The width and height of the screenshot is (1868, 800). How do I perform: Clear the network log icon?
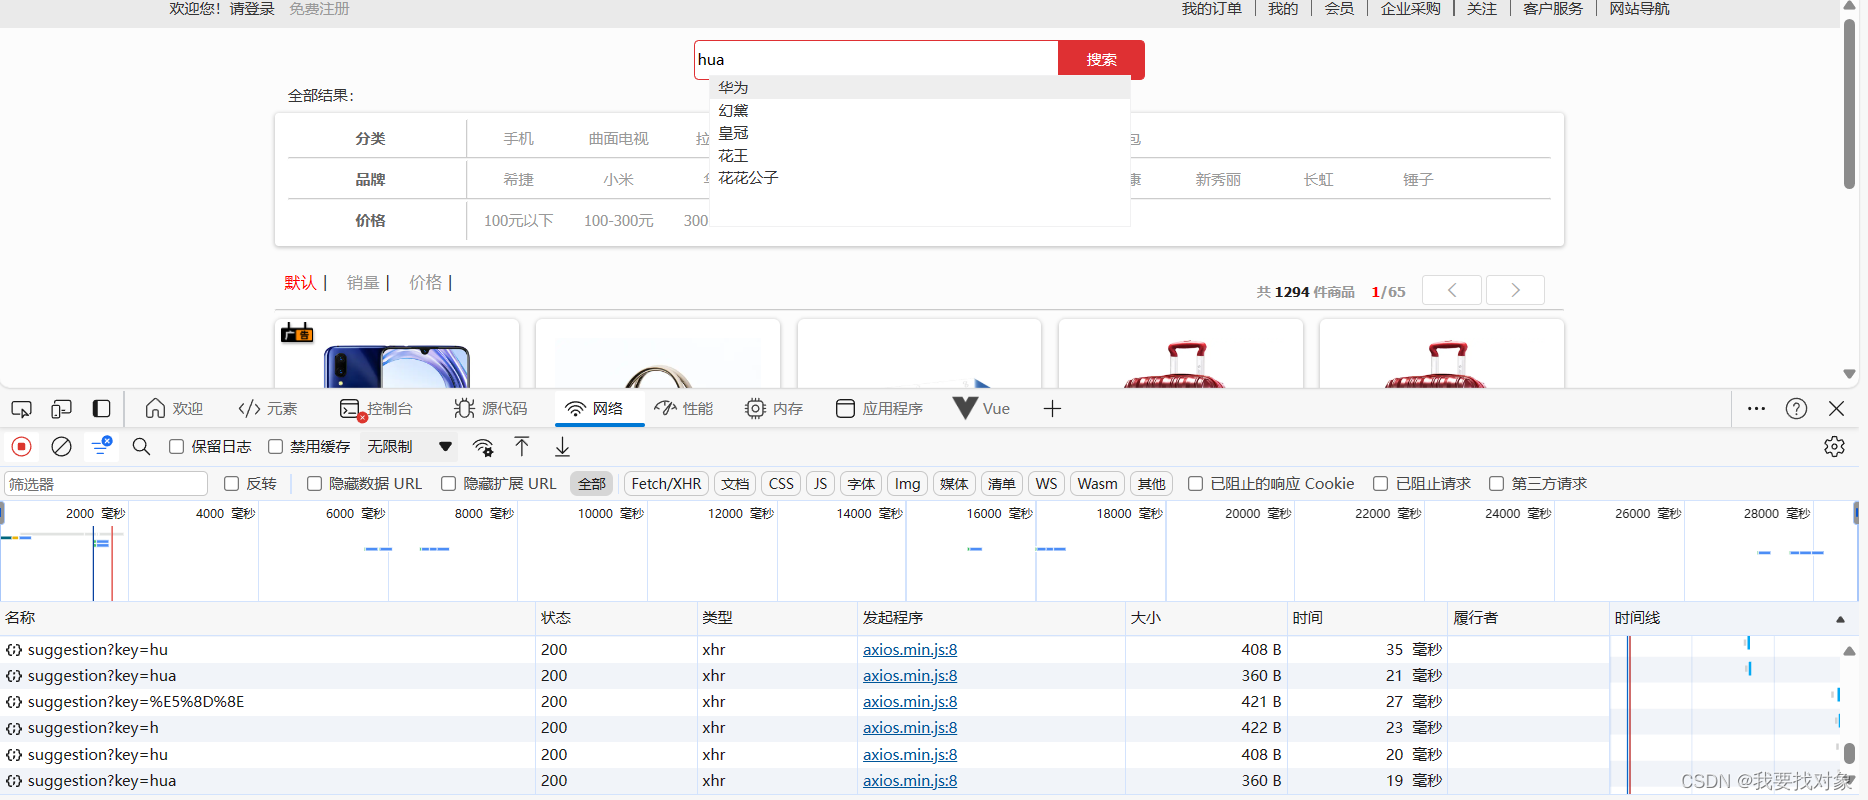click(61, 447)
